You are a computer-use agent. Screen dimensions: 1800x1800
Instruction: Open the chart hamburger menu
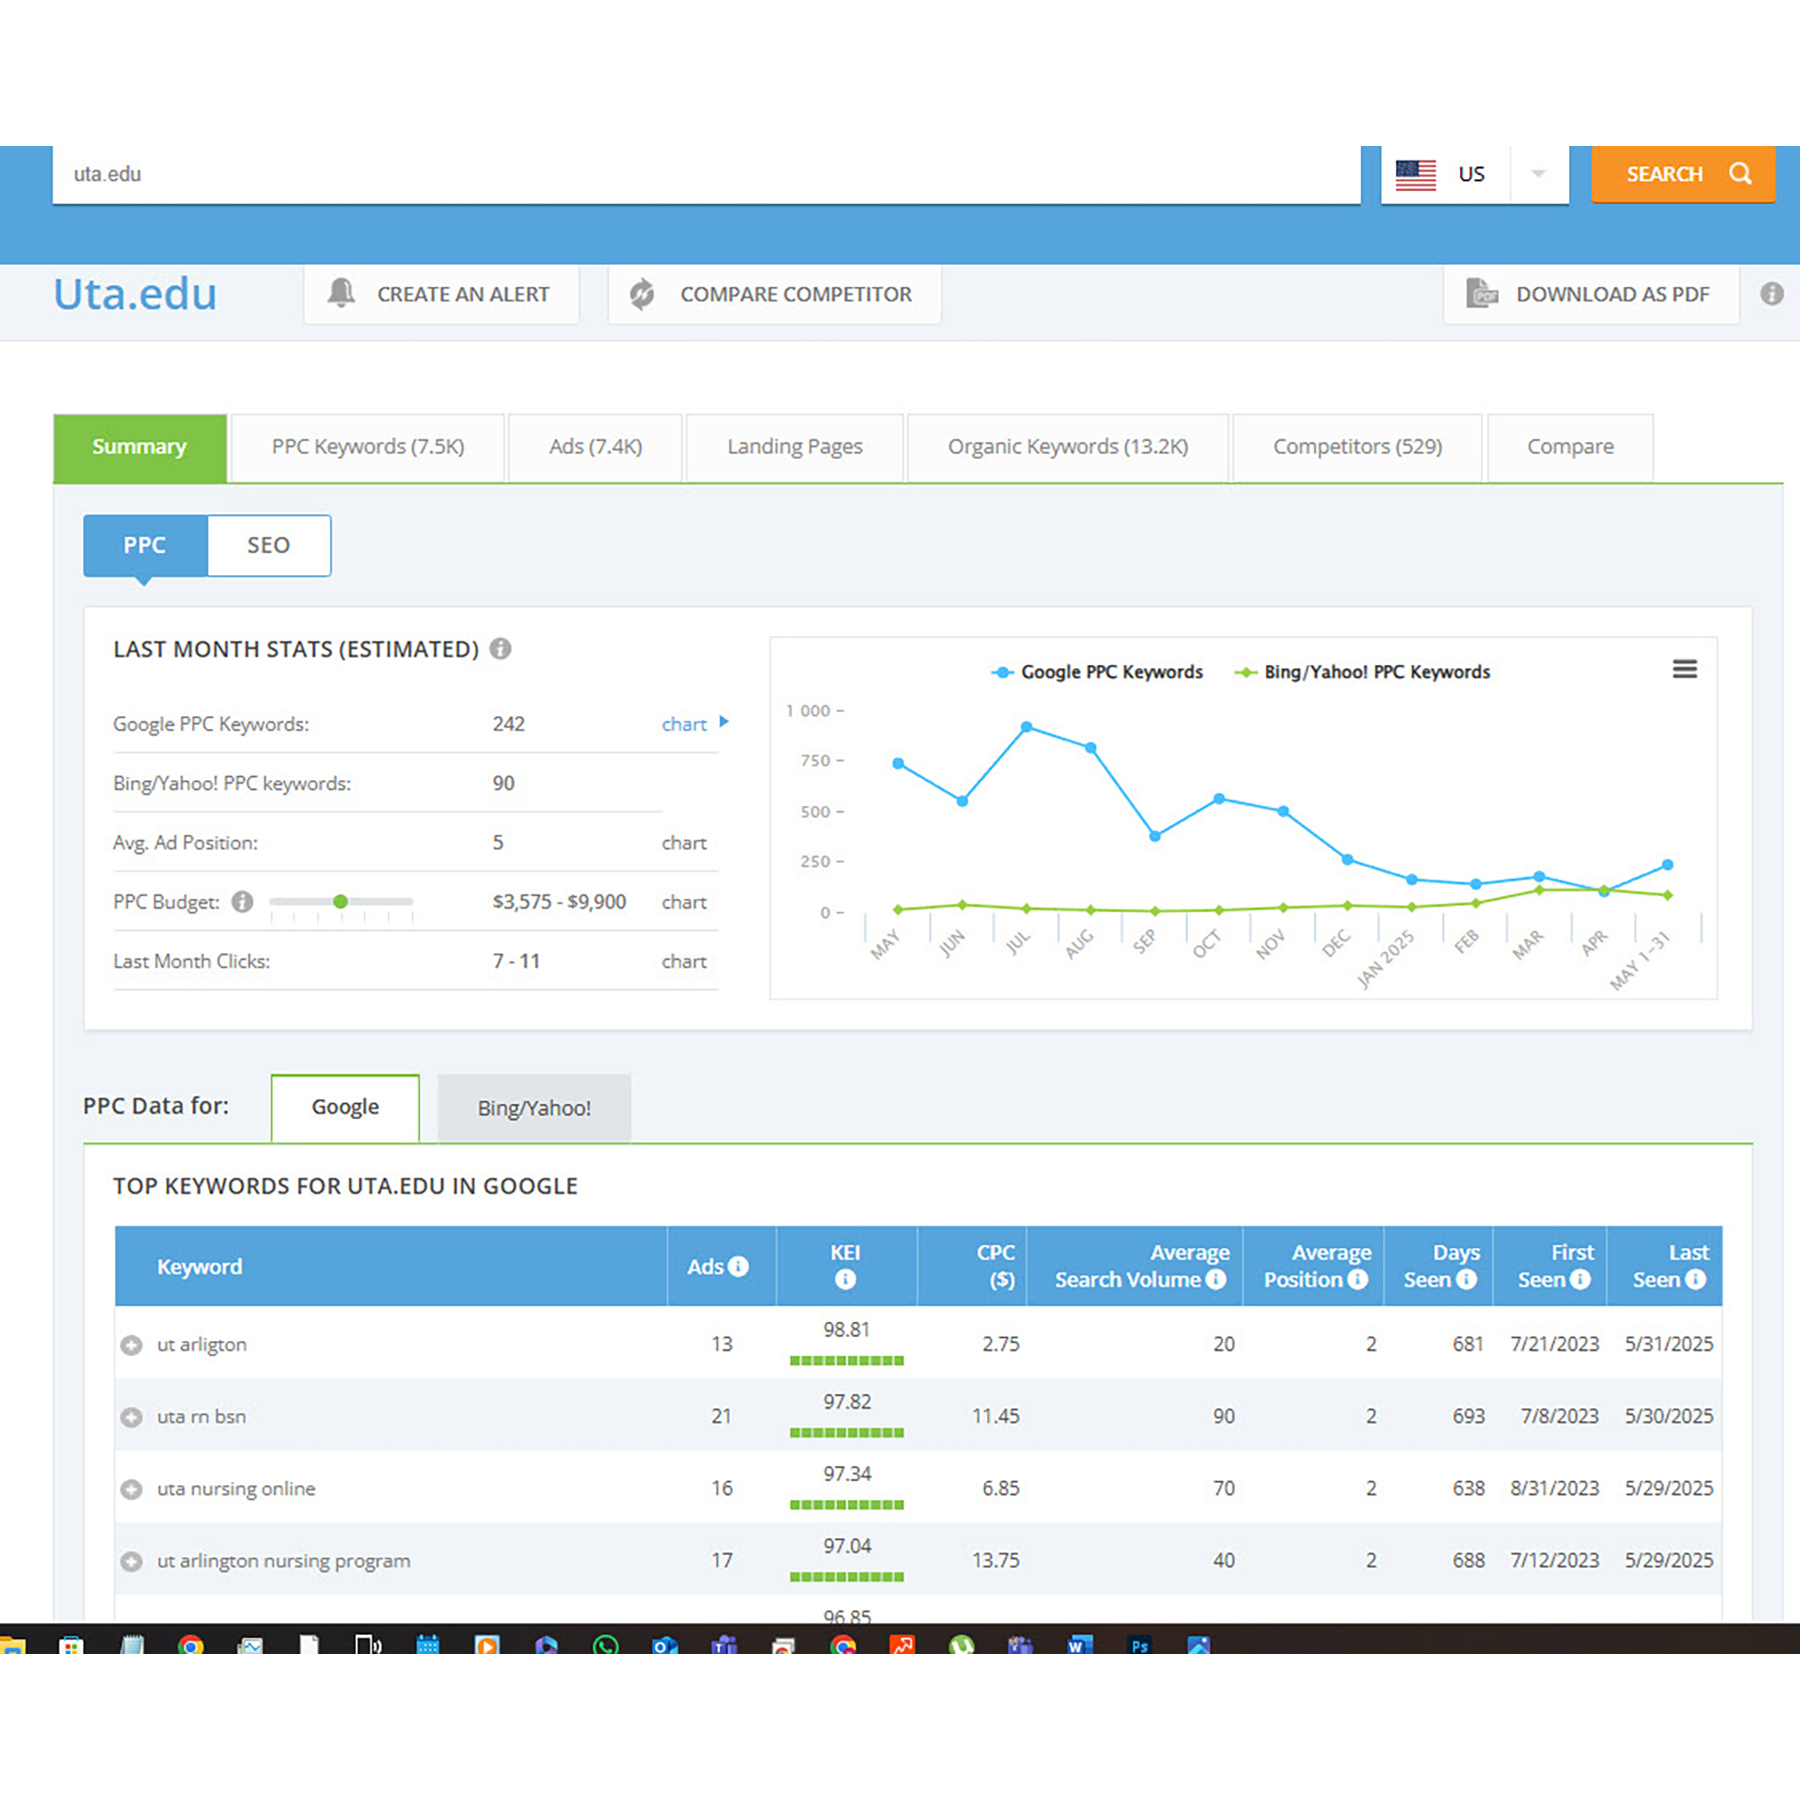pyautogui.click(x=1684, y=669)
